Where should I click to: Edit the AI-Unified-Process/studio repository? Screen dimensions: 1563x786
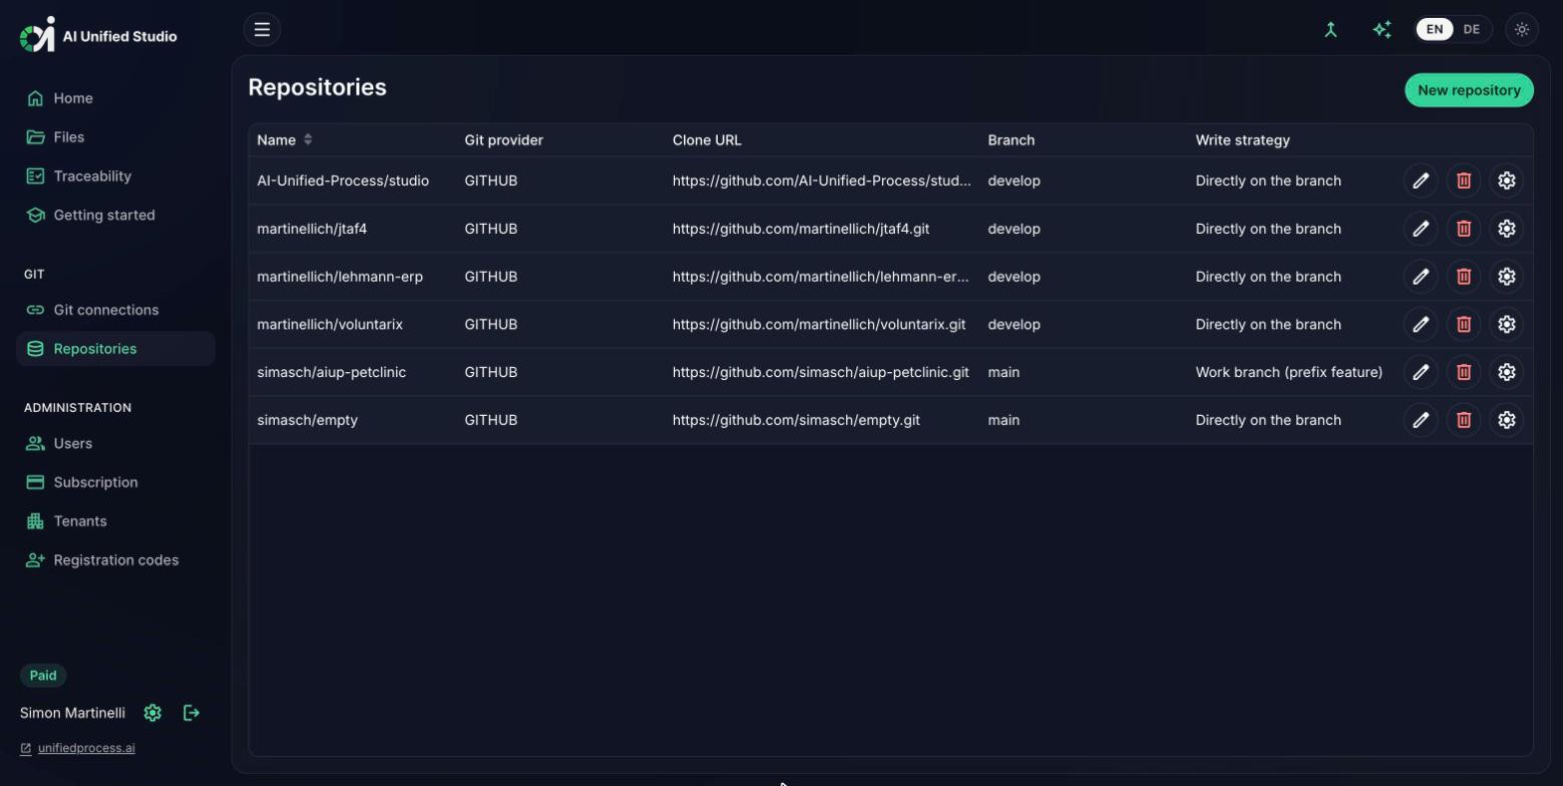(1420, 181)
